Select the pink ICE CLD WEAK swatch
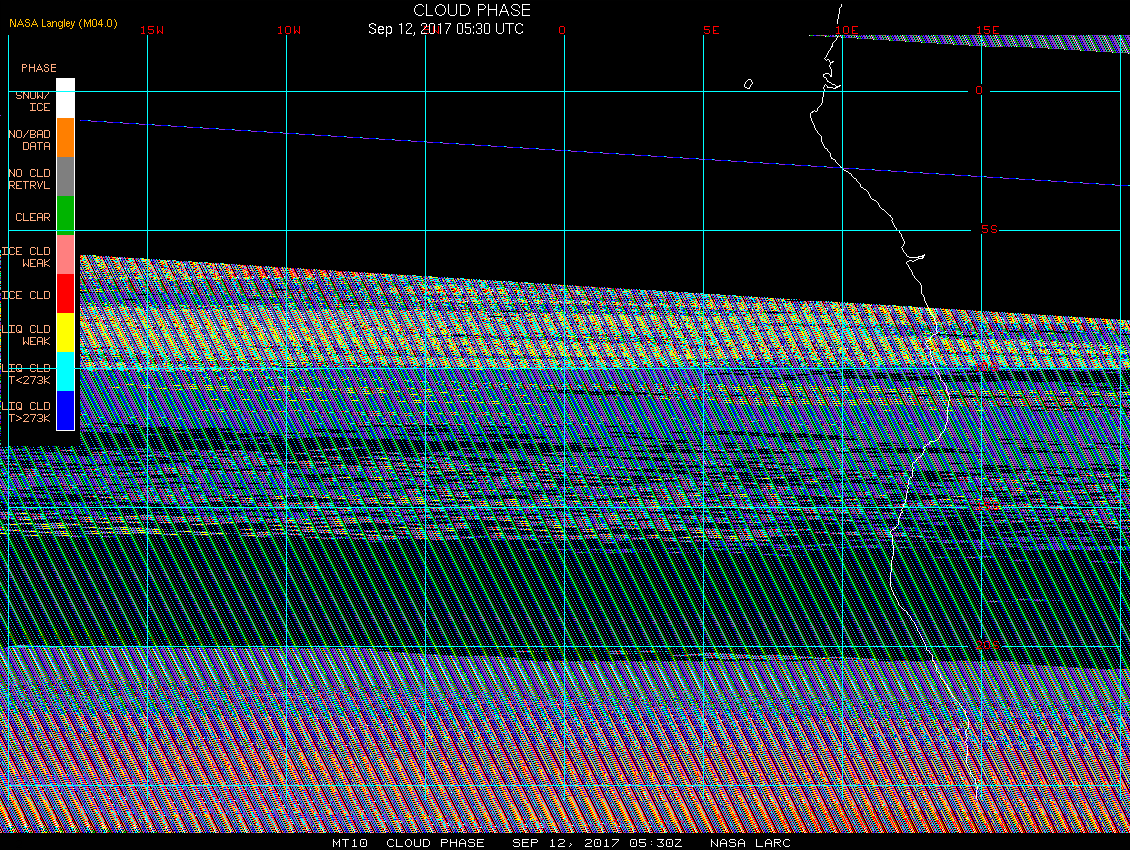The width and height of the screenshot is (1130, 850). 66,254
